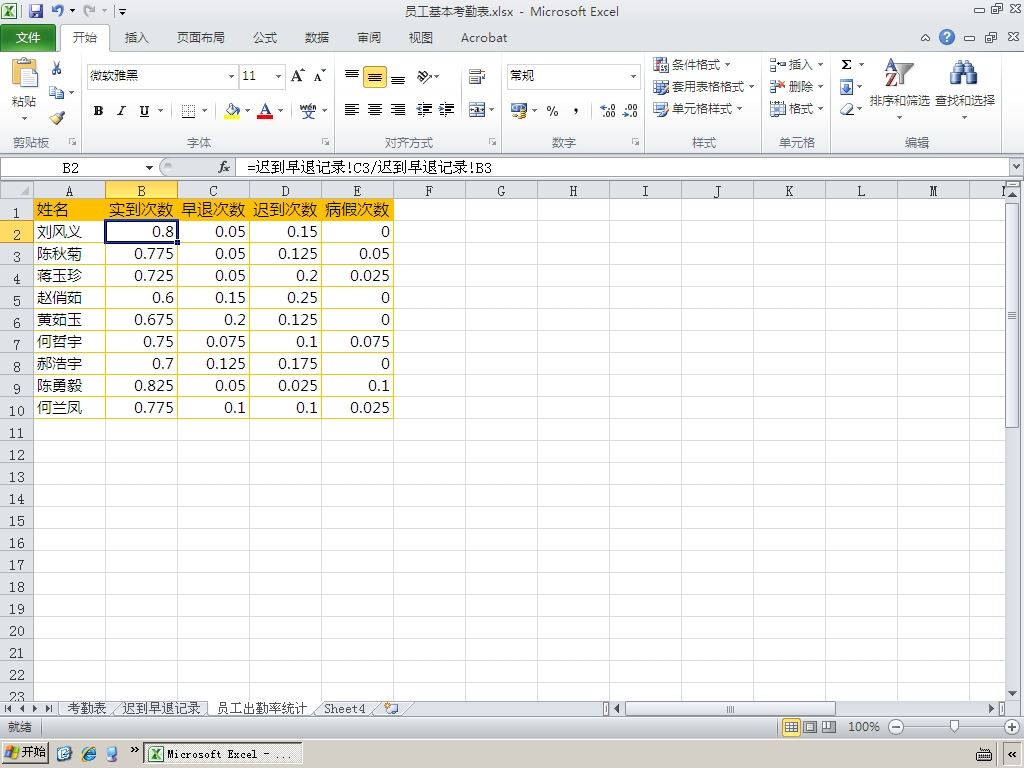1024x768 pixels.
Task: Toggle Bold formatting
Action: pos(98,110)
